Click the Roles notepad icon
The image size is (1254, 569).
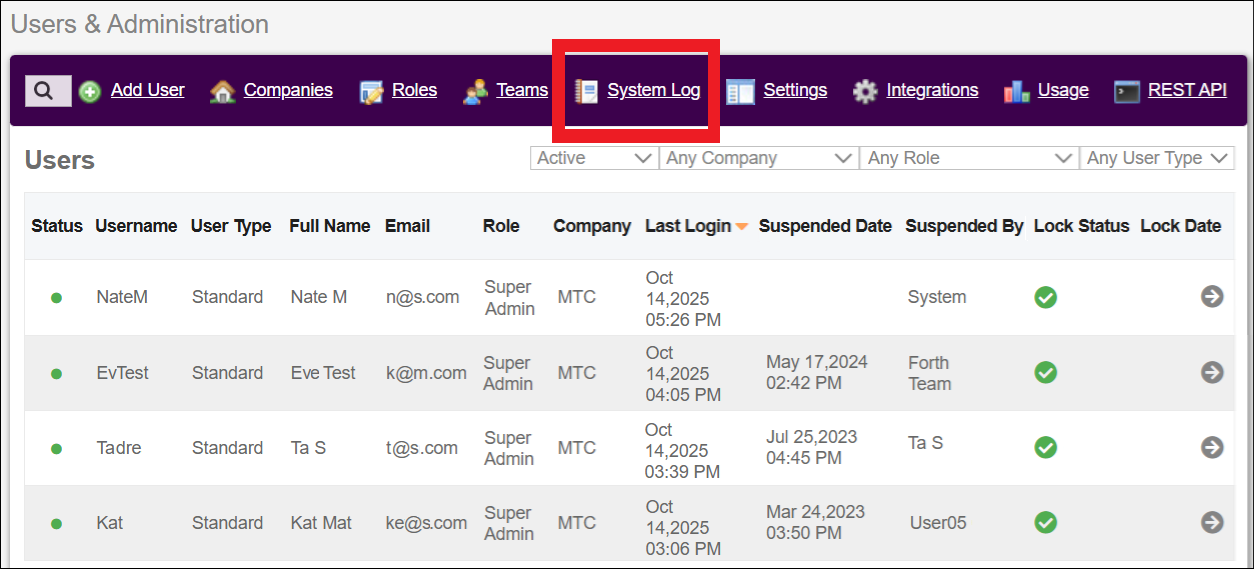372,91
